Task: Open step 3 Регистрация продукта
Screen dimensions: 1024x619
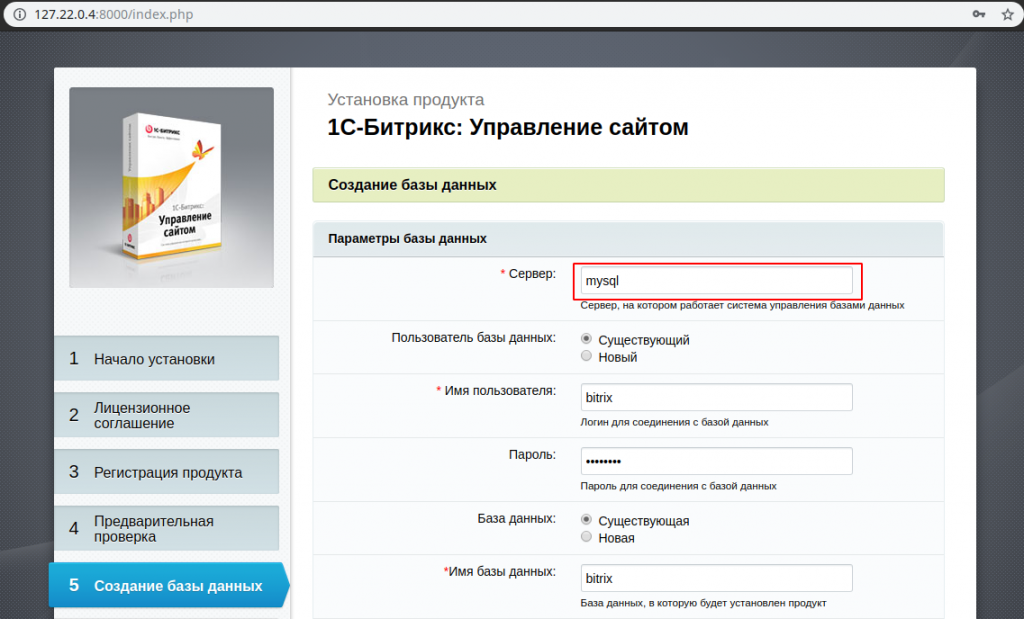Action: (x=167, y=471)
